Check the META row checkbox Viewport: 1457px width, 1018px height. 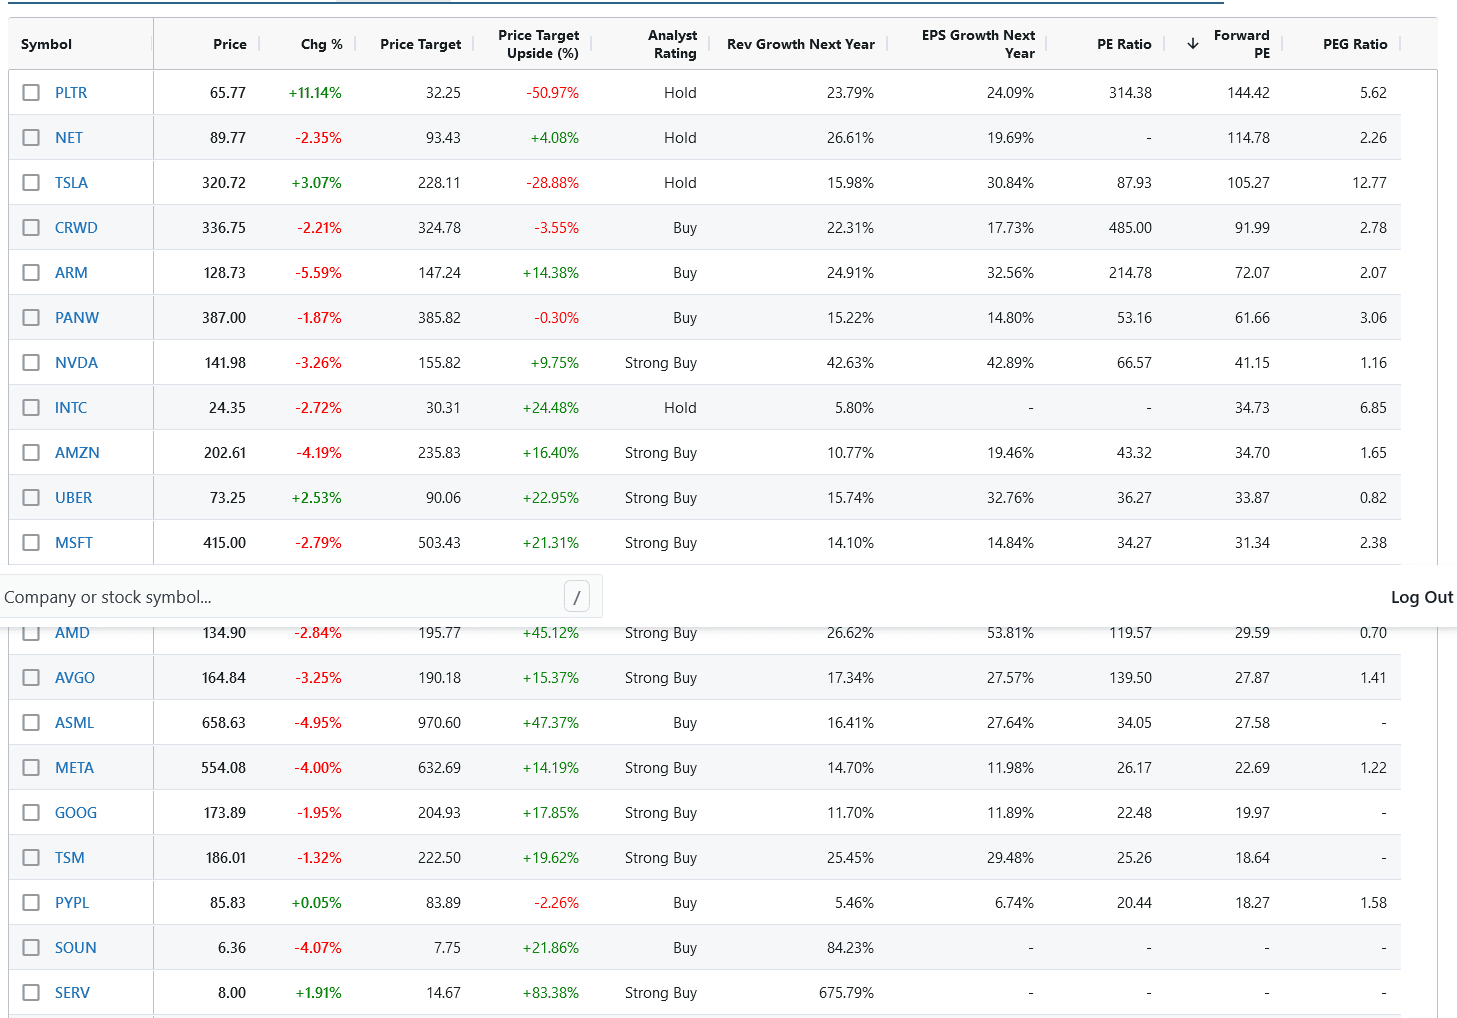coord(31,767)
